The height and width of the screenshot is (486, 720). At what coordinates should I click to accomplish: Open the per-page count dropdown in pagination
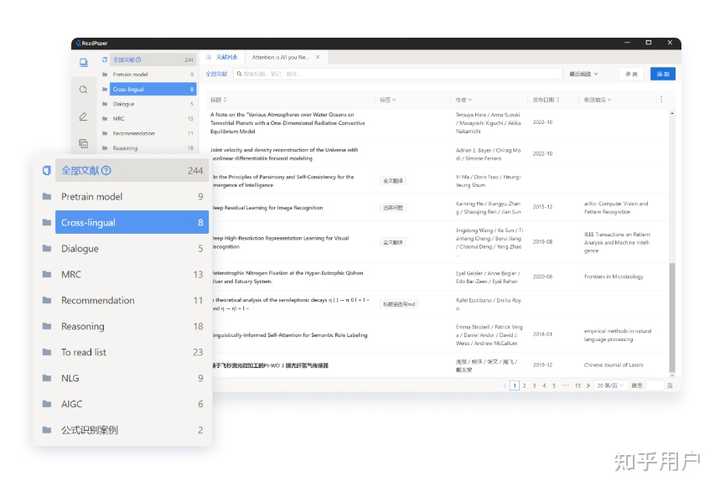pos(609,385)
